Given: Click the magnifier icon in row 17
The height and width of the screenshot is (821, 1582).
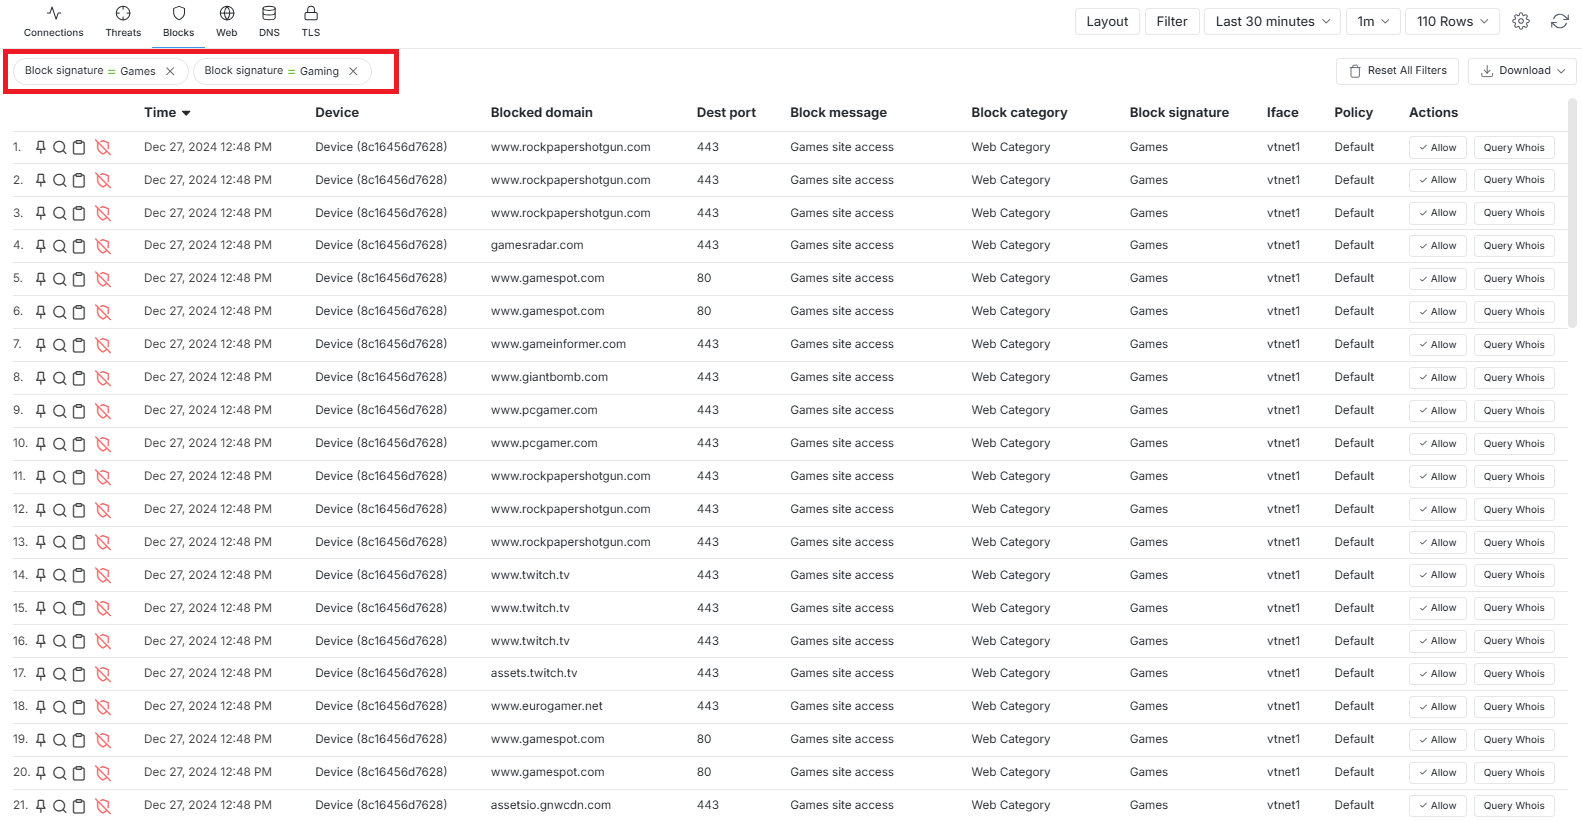Looking at the screenshot, I should click(x=60, y=674).
